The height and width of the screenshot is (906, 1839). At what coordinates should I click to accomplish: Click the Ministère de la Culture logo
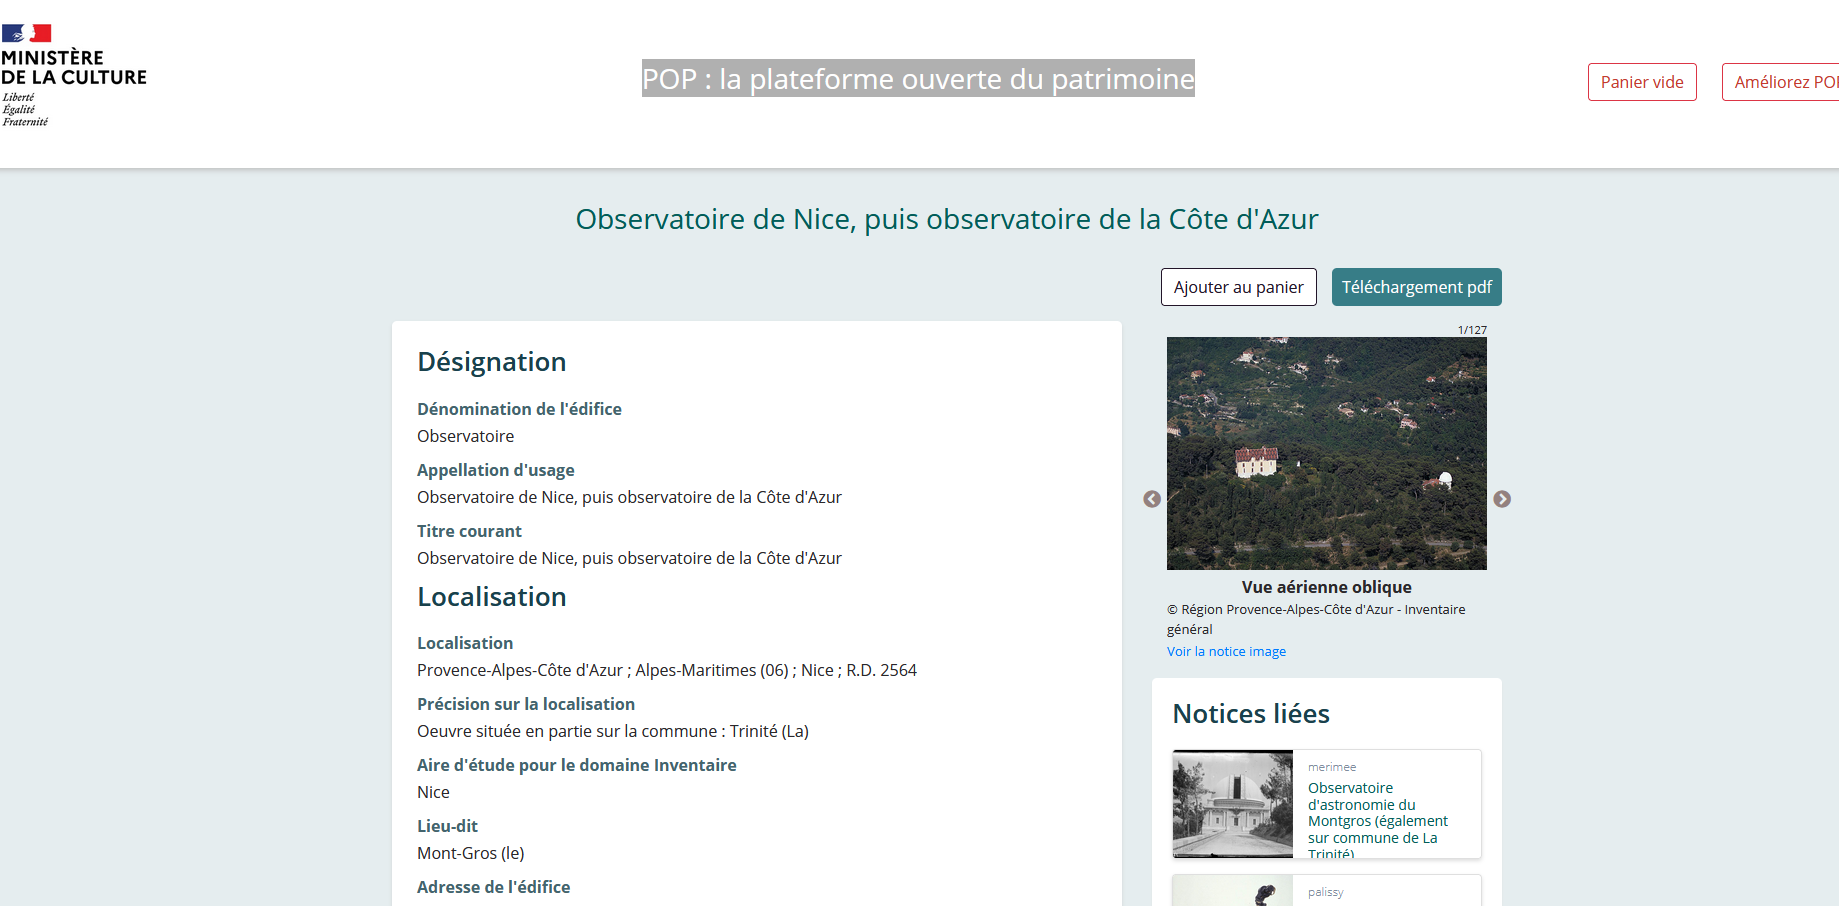coord(73,76)
